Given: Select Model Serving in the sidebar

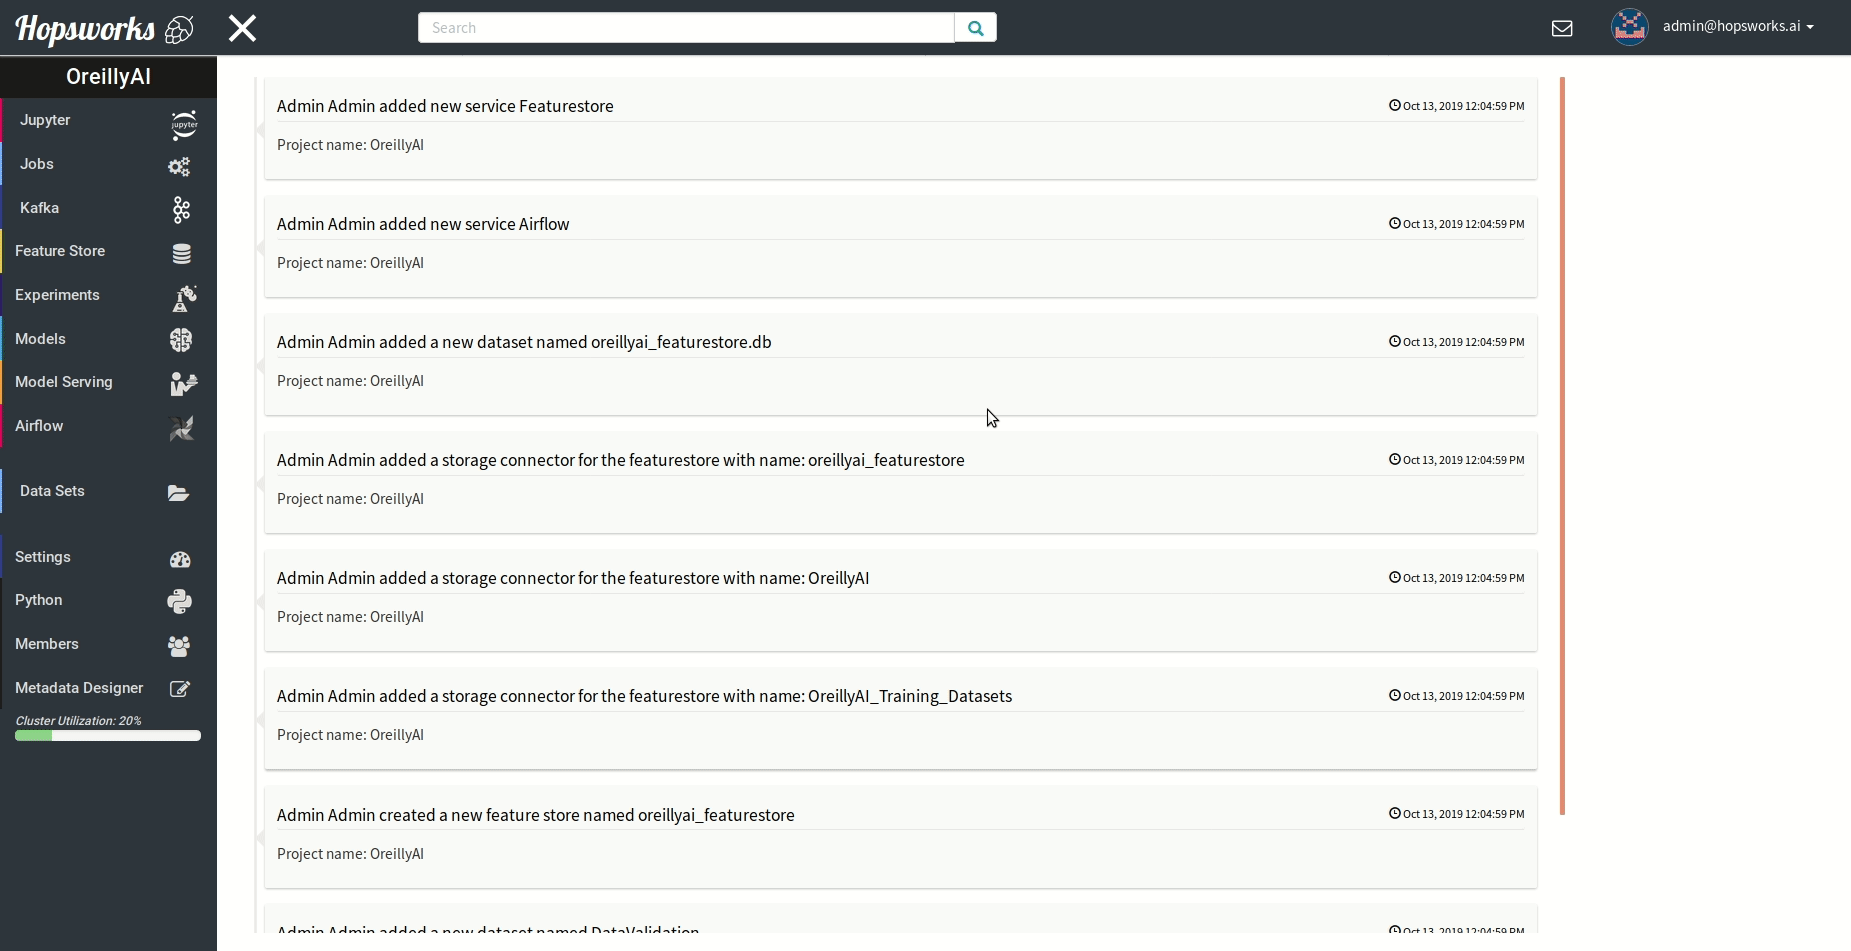Looking at the screenshot, I should click(x=64, y=382).
